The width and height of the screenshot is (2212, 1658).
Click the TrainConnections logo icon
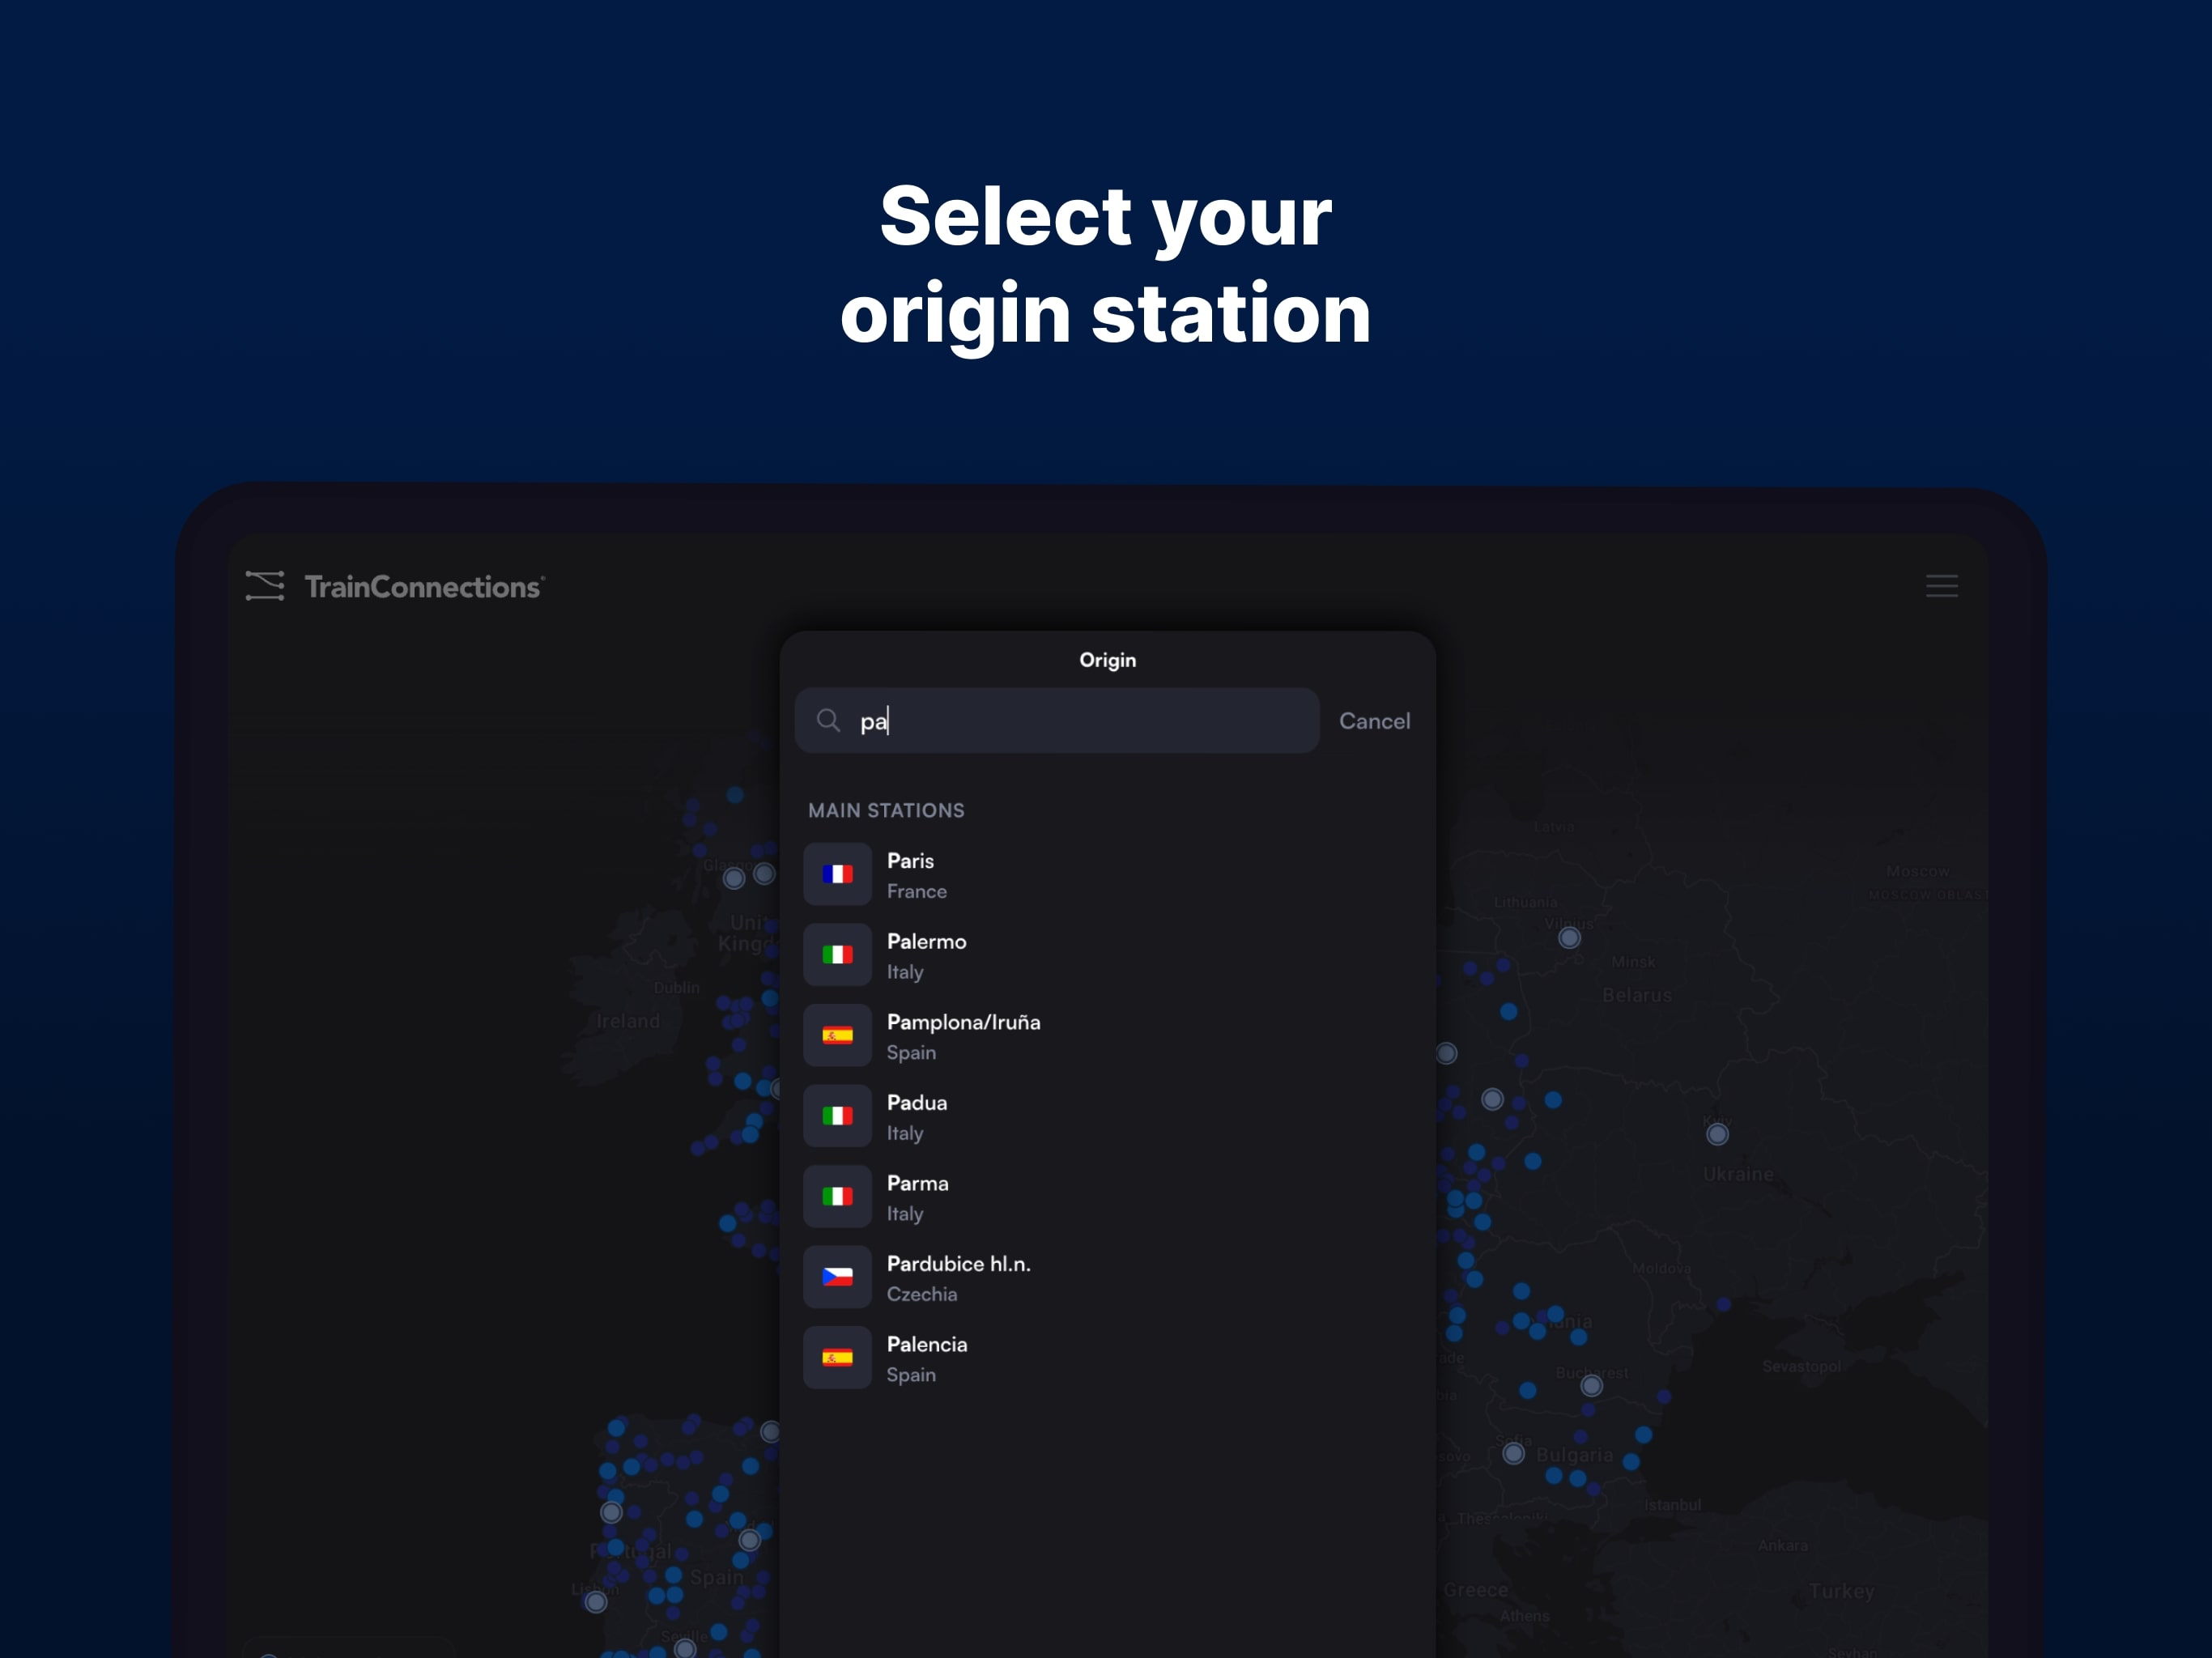point(265,586)
